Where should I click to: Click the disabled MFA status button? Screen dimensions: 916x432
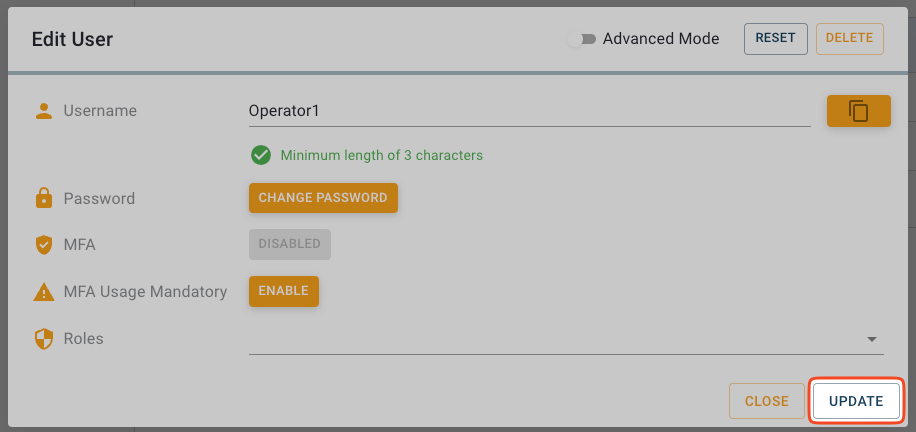pos(290,244)
